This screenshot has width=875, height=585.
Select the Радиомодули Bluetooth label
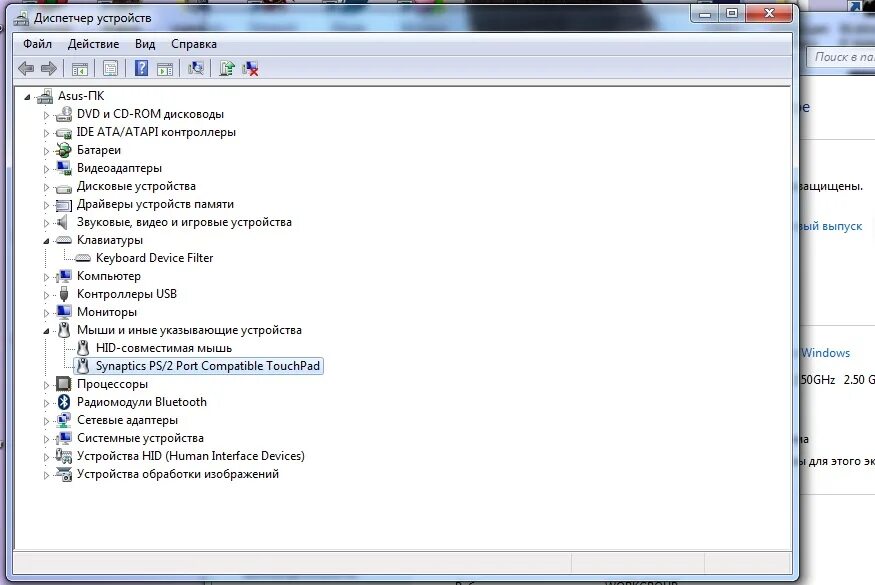point(142,402)
